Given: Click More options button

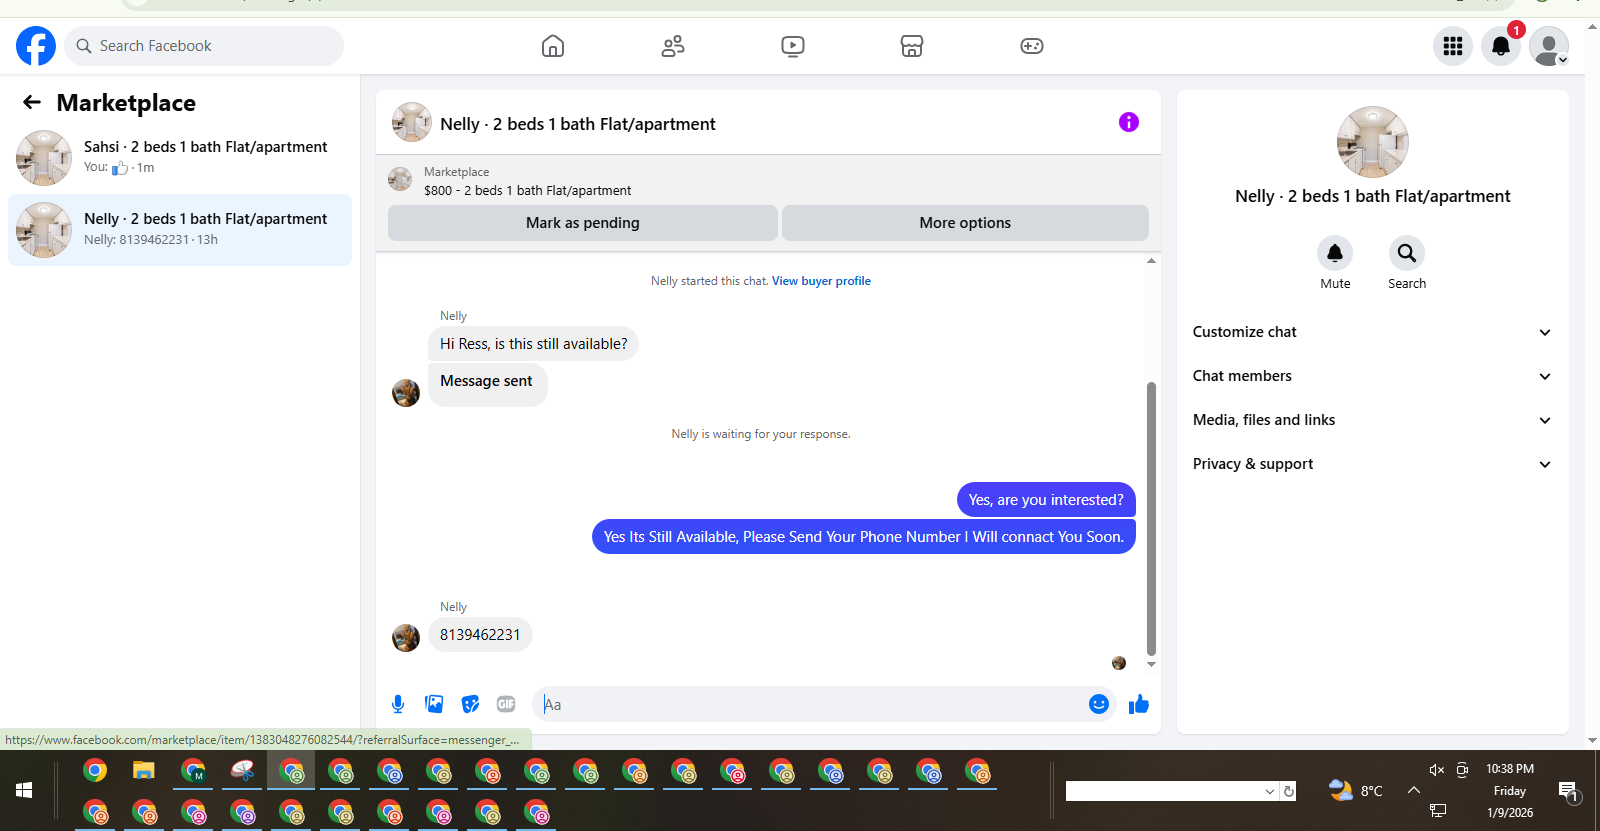Looking at the screenshot, I should [x=965, y=223].
